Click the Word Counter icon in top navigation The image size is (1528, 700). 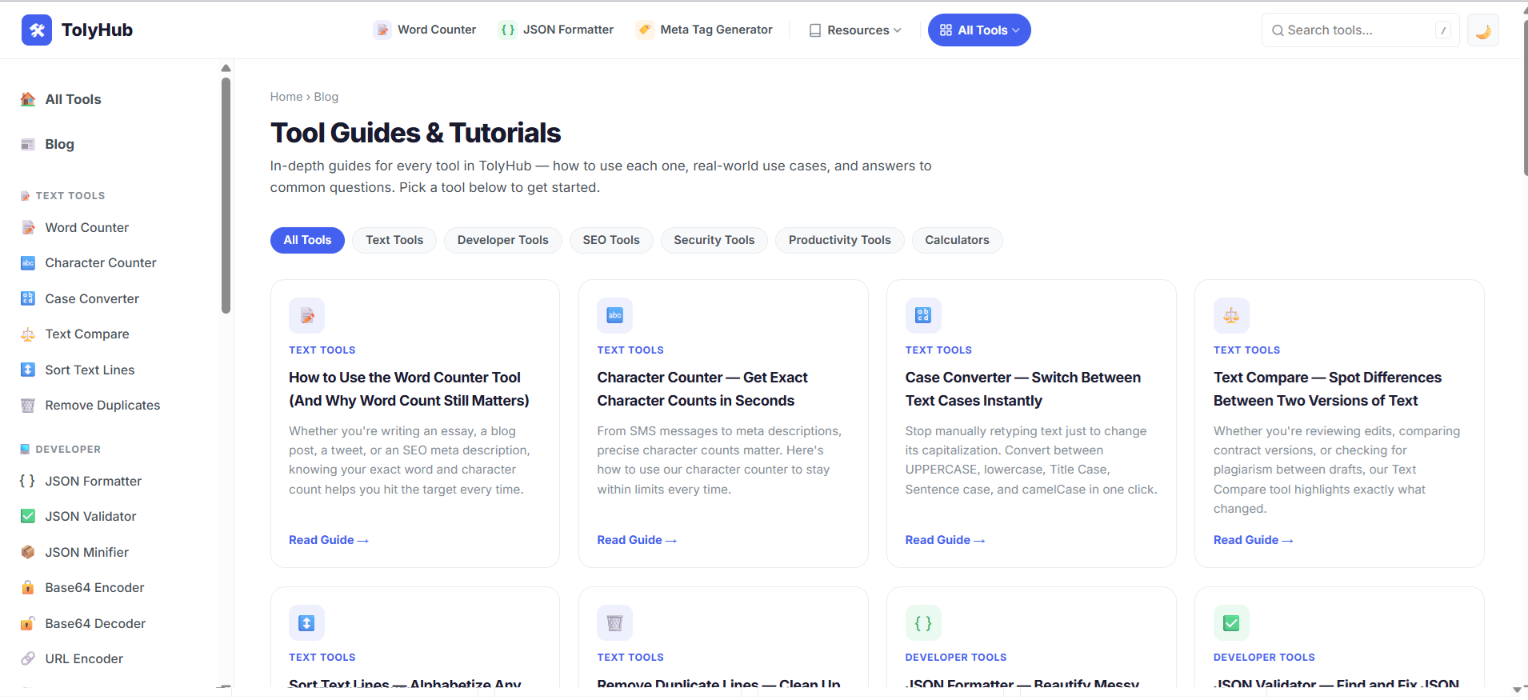point(382,30)
